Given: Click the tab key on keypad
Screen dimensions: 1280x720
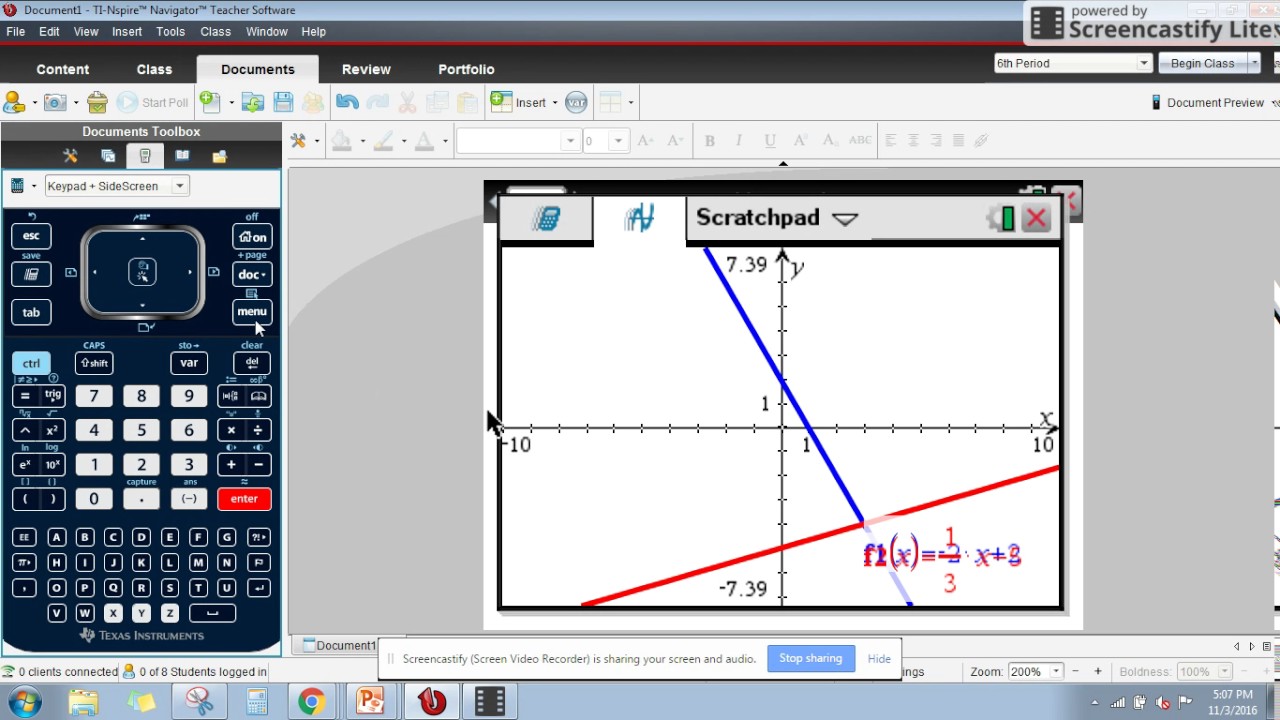Looking at the screenshot, I should (31, 312).
